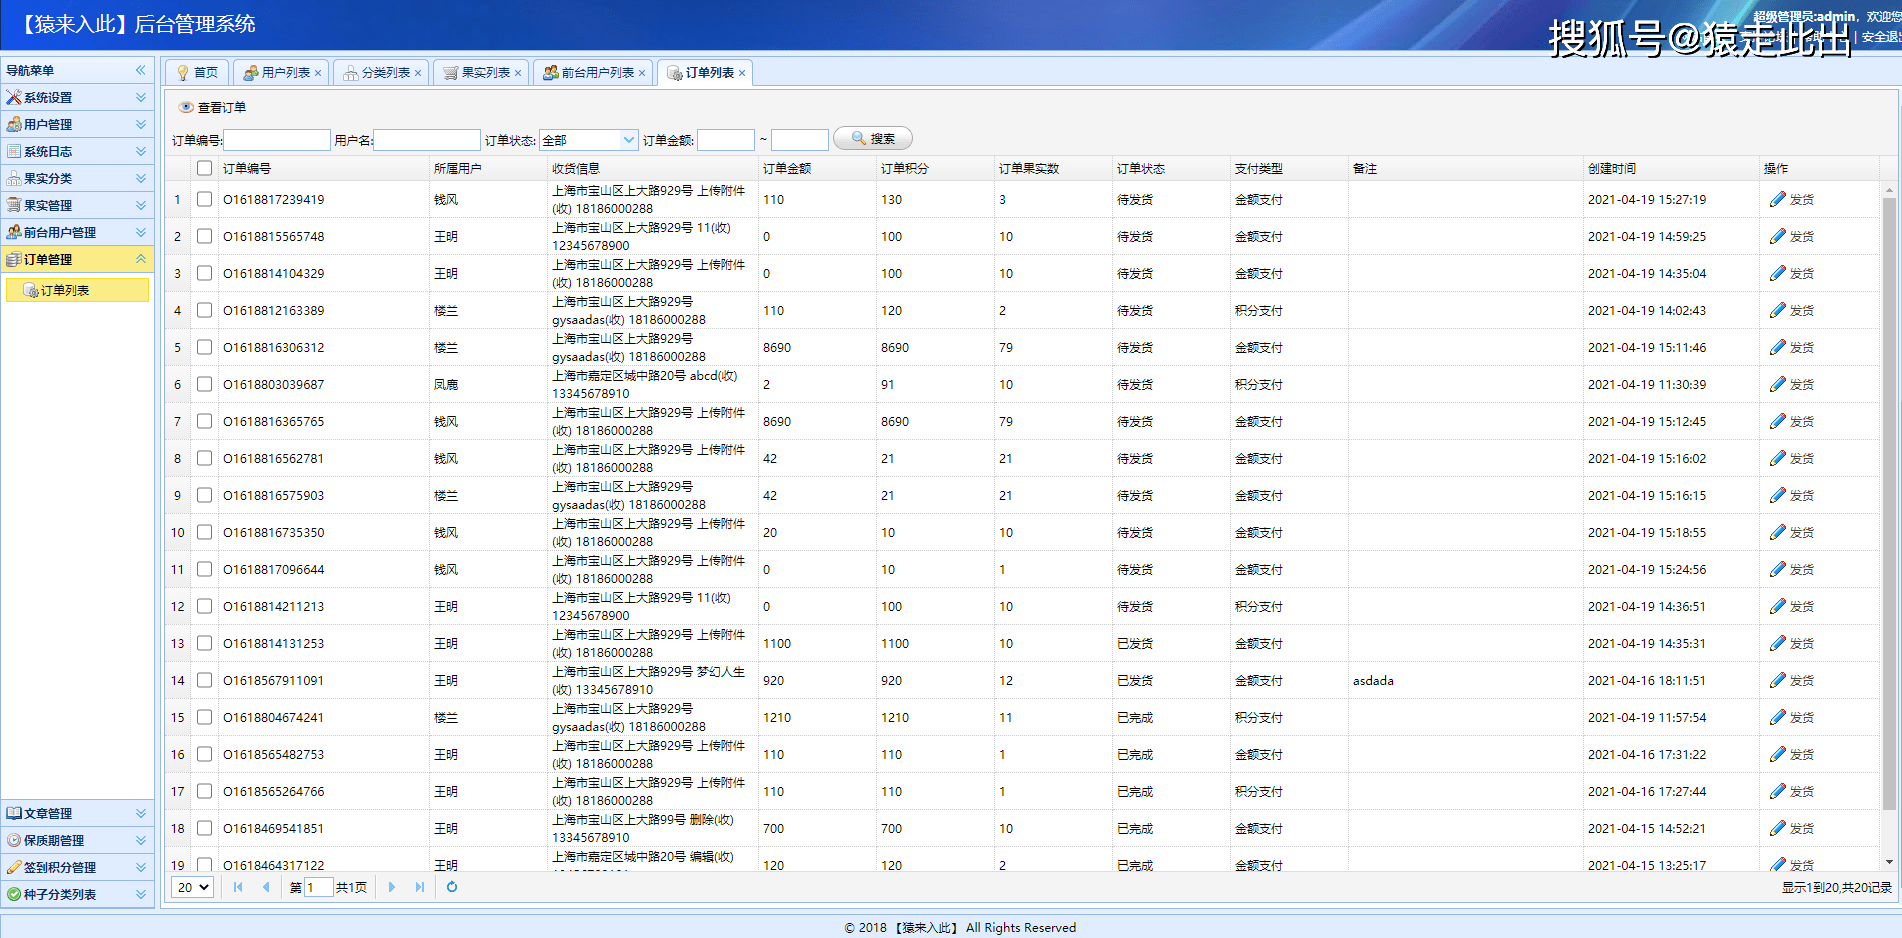1902x938 pixels.
Task: Check the box for order O1618565482753
Action: [x=205, y=754]
